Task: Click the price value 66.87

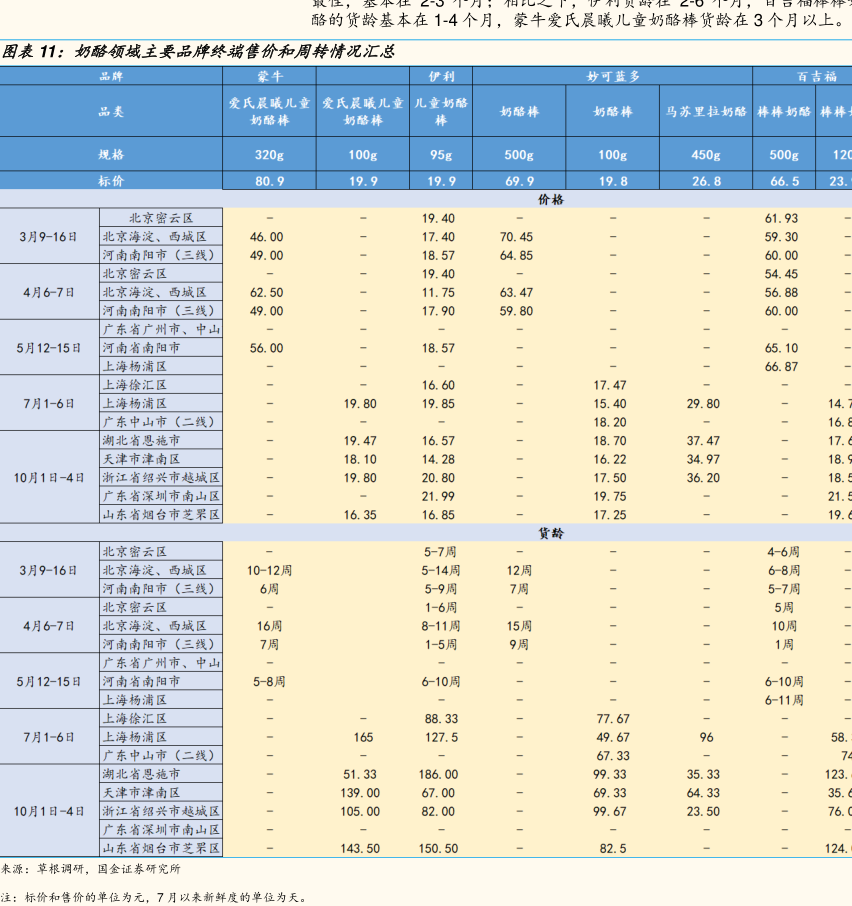Action: pyautogui.click(x=782, y=366)
